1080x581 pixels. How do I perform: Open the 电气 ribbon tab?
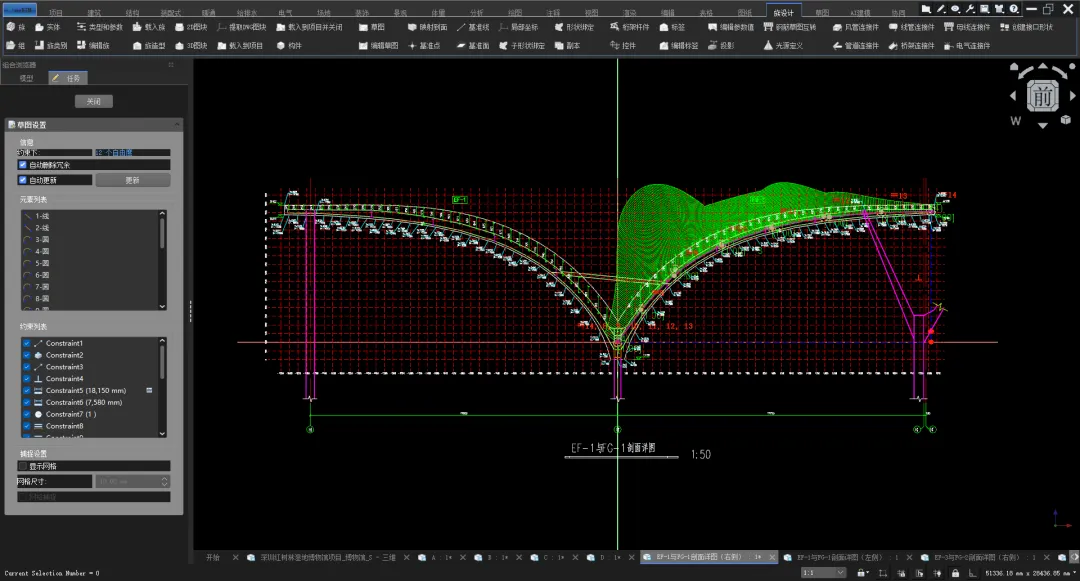(285, 12)
